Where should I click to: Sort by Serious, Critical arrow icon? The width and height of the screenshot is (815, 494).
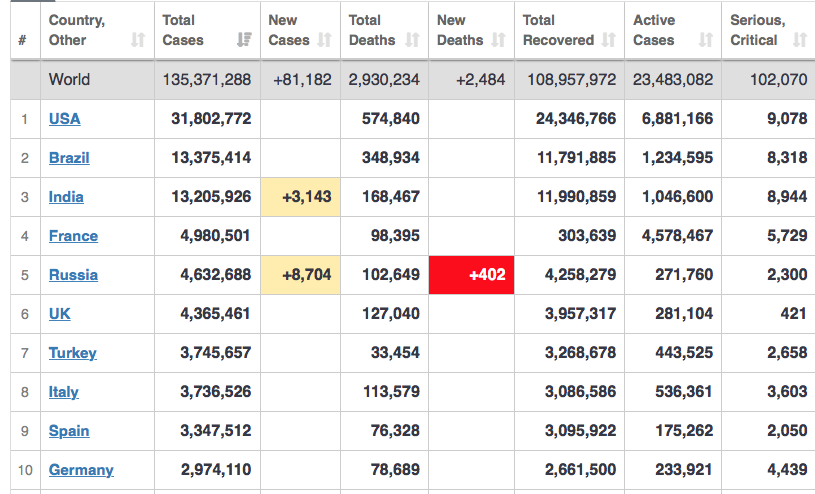[799, 40]
